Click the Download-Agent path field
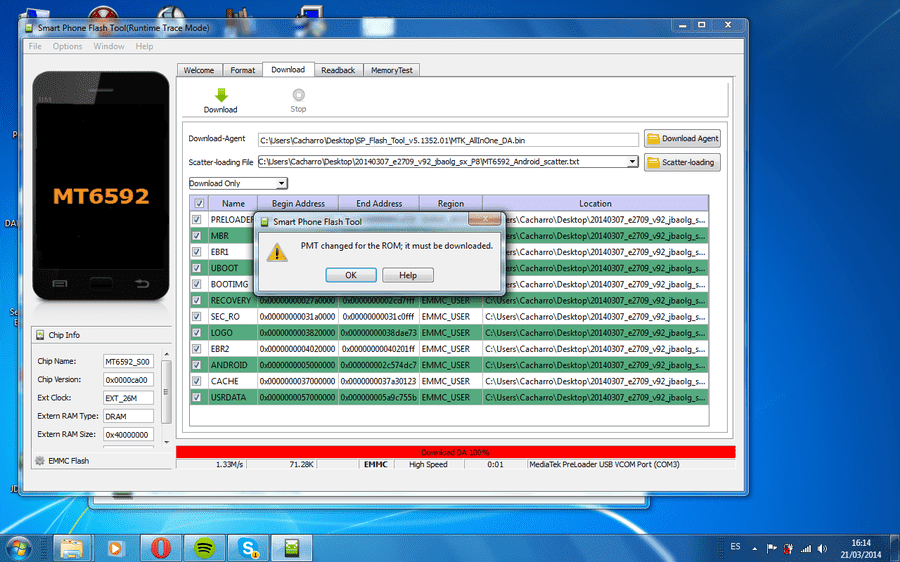Image resolution: width=900 pixels, height=562 pixels. click(448, 140)
